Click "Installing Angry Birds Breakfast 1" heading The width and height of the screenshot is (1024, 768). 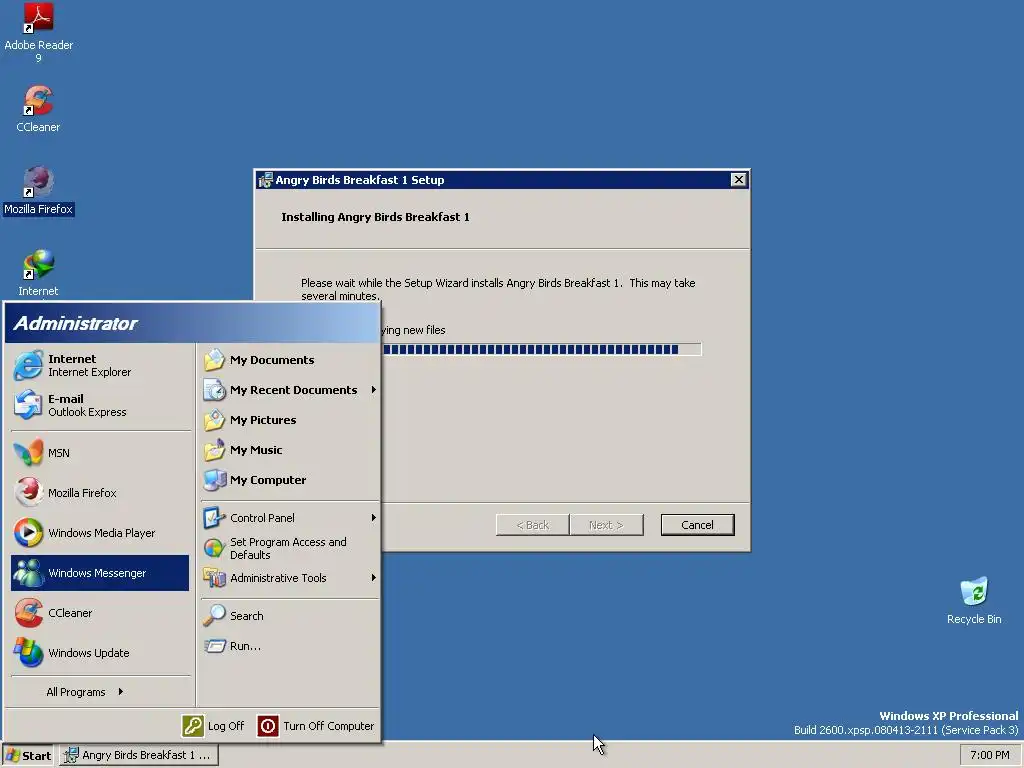[x=376, y=217]
